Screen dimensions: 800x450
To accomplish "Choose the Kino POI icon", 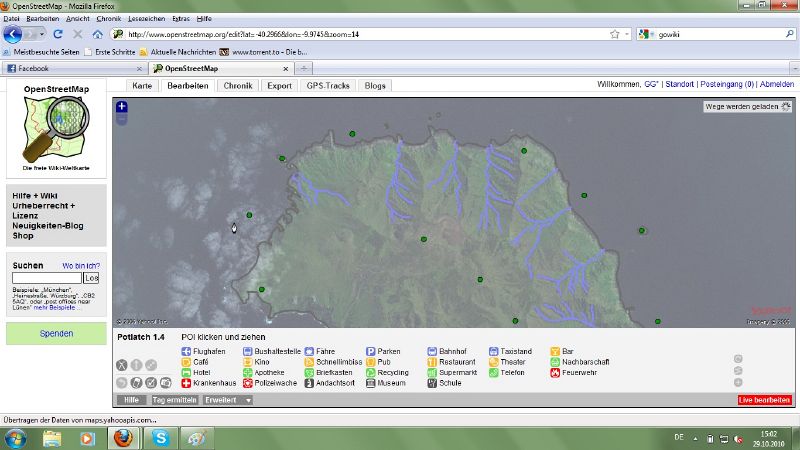I will tap(247, 362).
